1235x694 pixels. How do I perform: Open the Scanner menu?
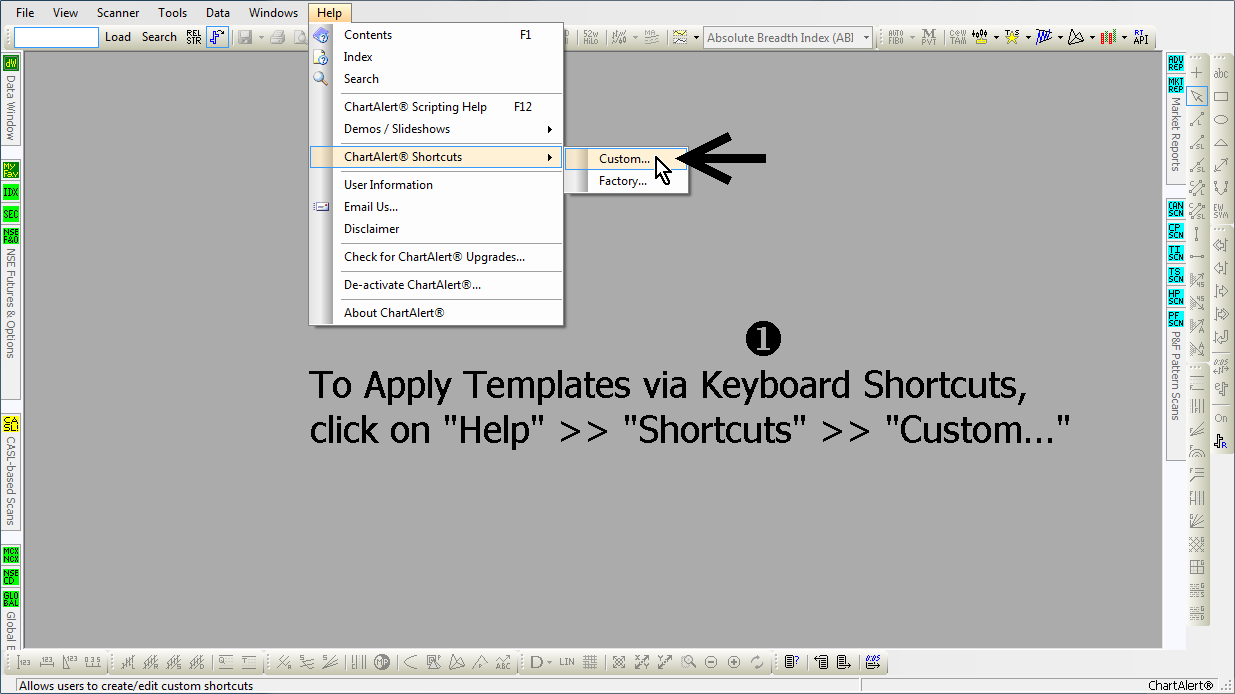coord(118,13)
